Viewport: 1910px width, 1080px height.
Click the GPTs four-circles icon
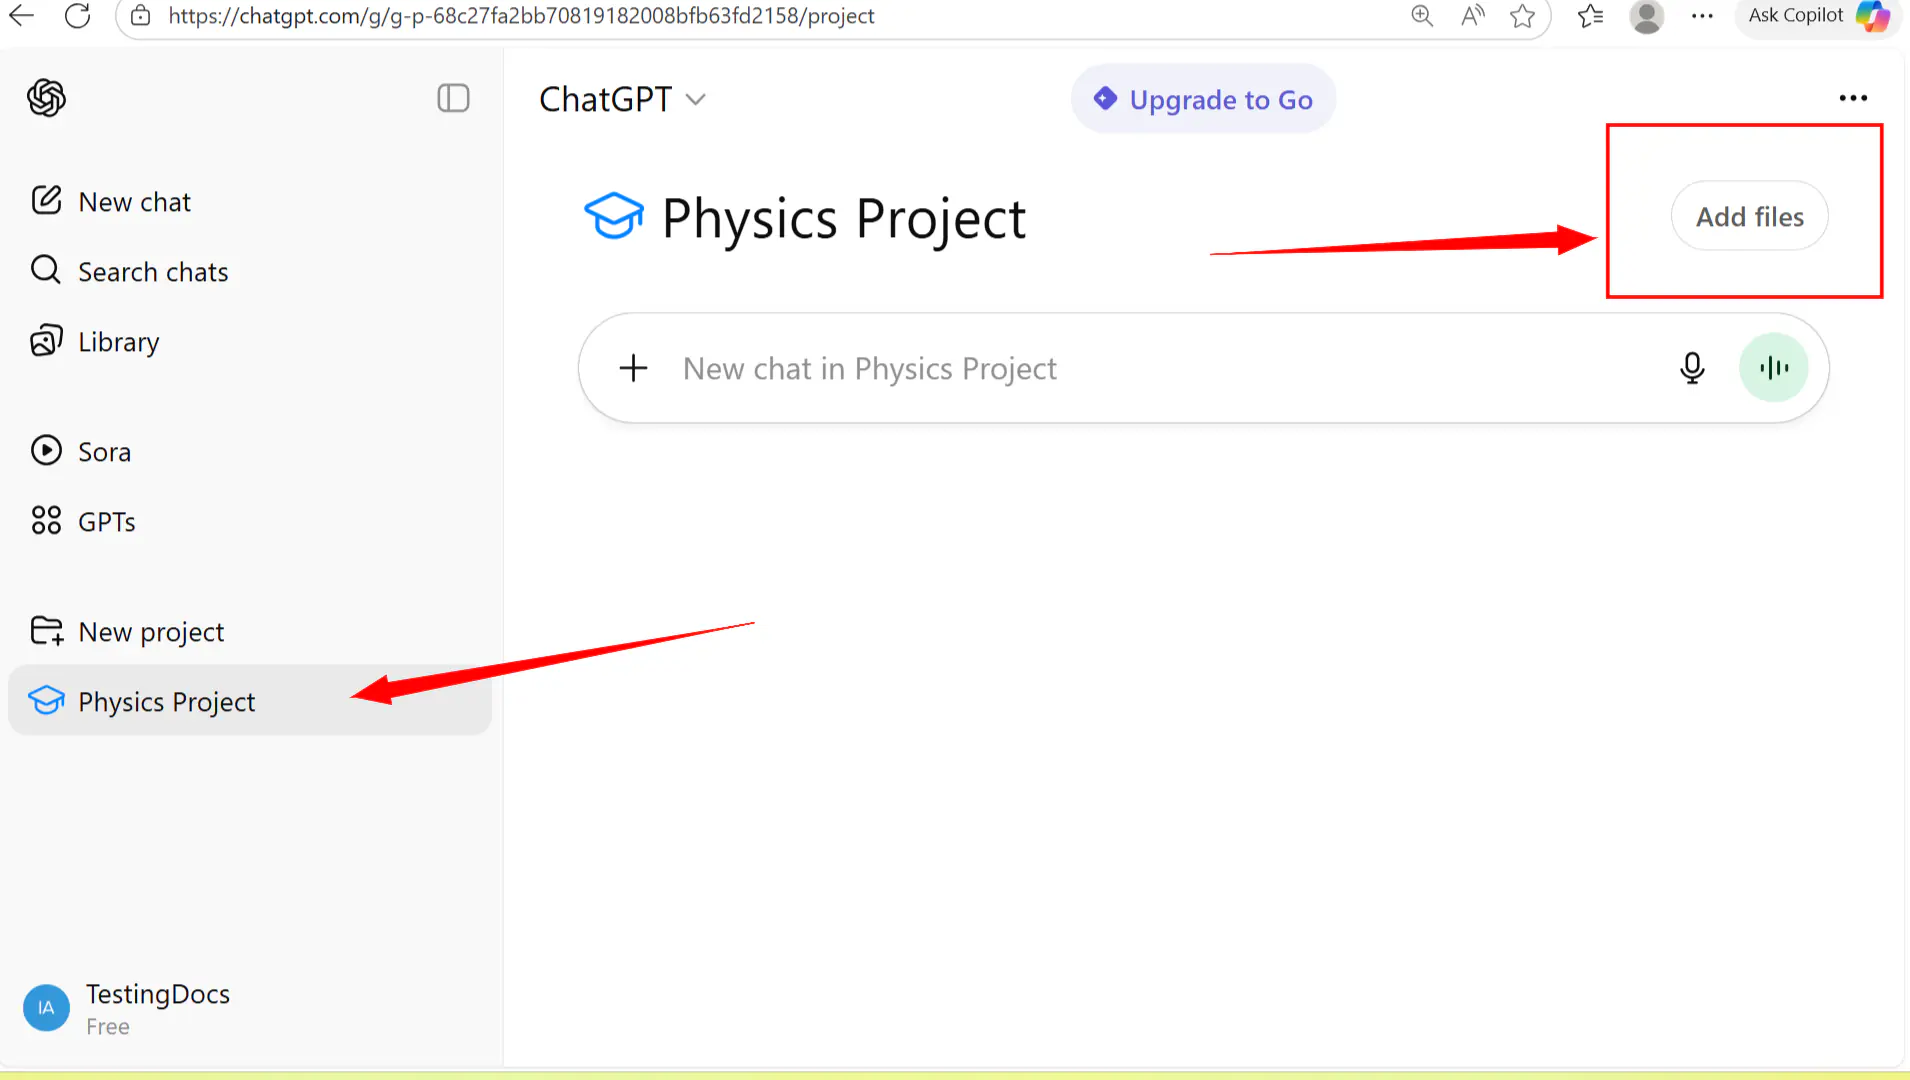coord(46,520)
